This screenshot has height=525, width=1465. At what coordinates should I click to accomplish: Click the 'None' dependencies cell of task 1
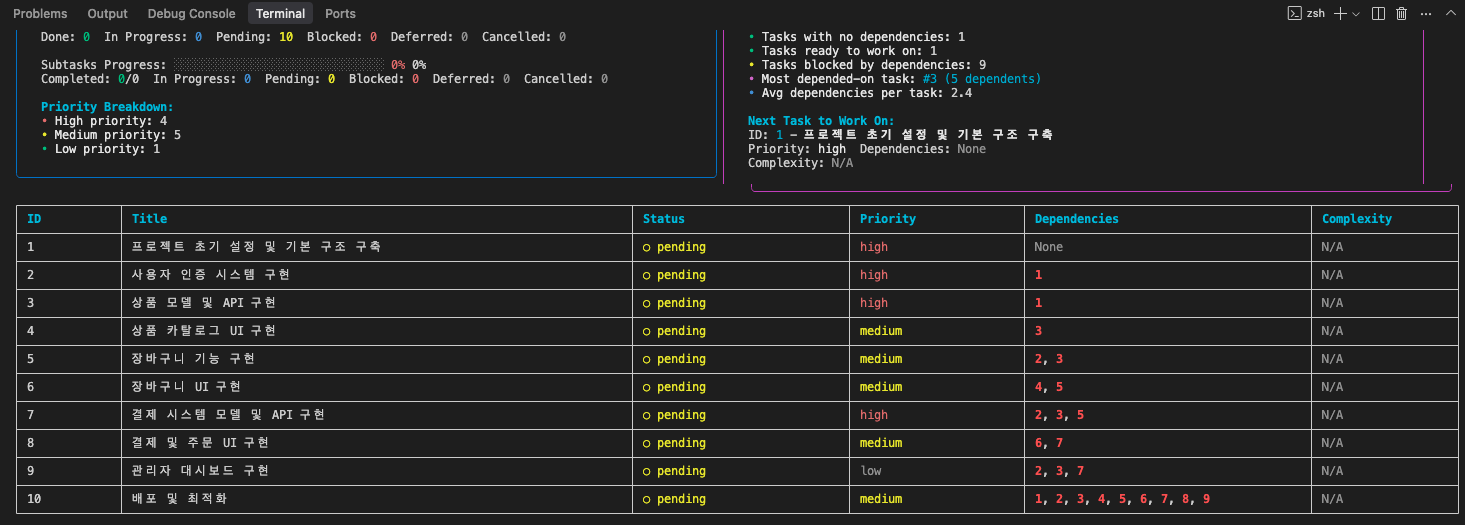(x=1049, y=246)
